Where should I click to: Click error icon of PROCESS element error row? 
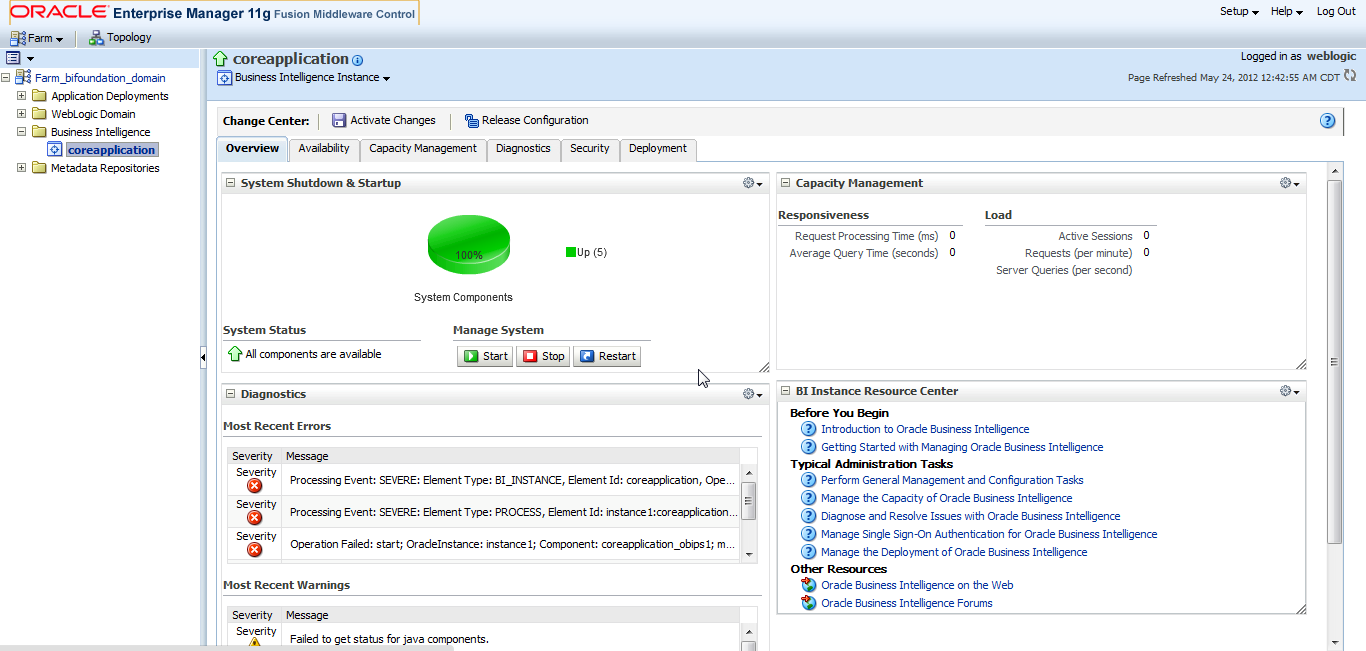click(x=255, y=518)
